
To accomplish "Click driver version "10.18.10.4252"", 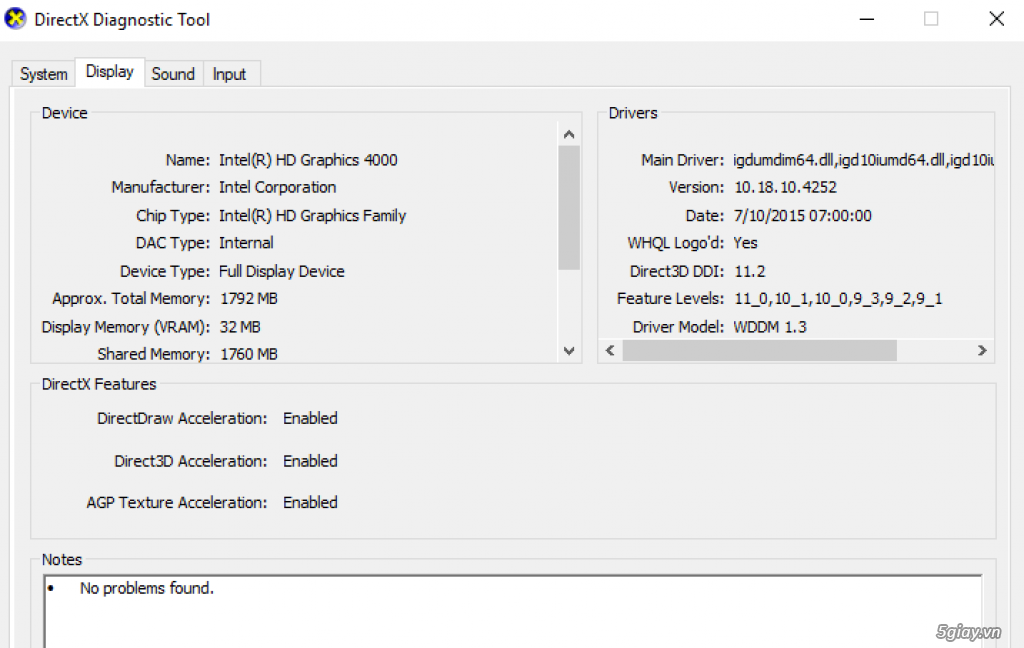I will click(x=785, y=187).
